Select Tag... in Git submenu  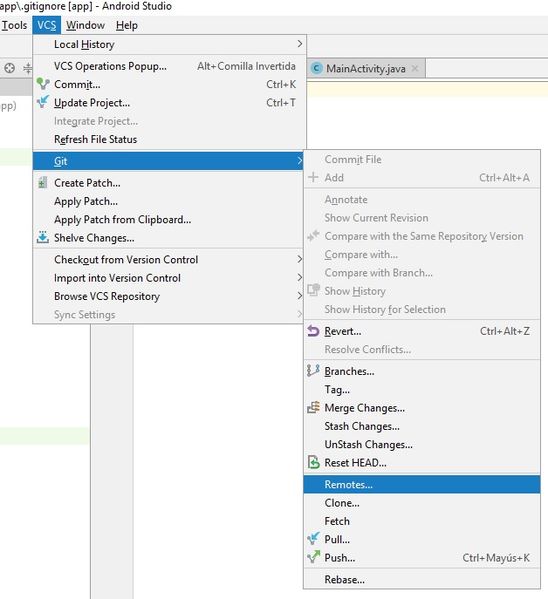click(x=422, y=390)
